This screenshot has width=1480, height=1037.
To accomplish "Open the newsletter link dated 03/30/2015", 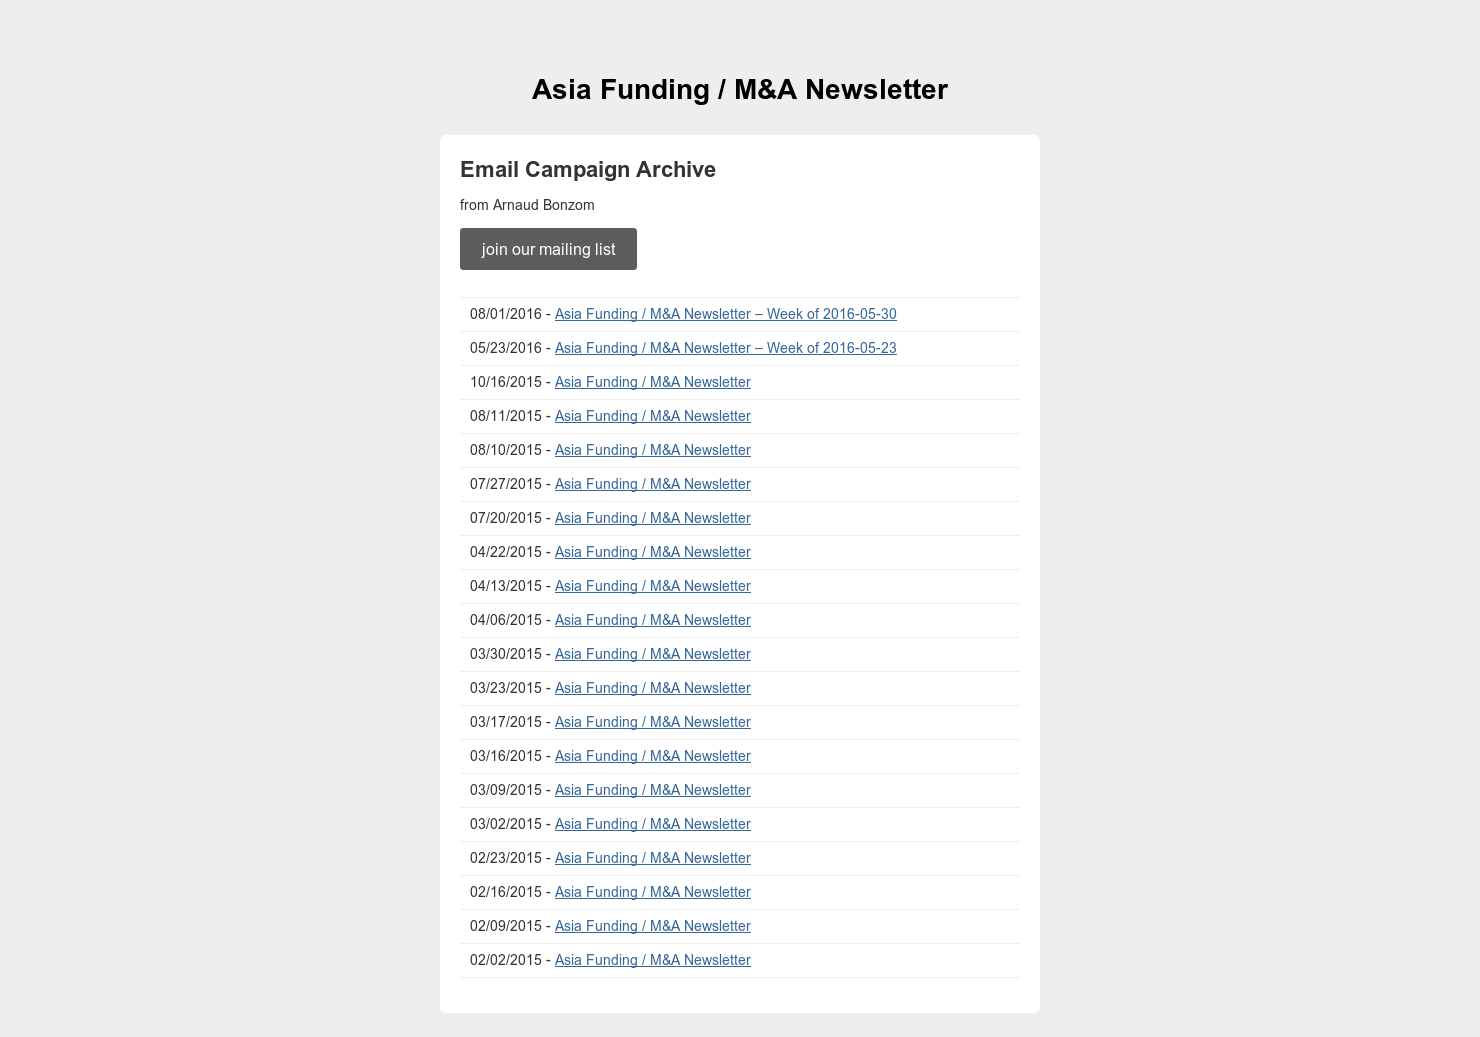I will tap(653, 654).
